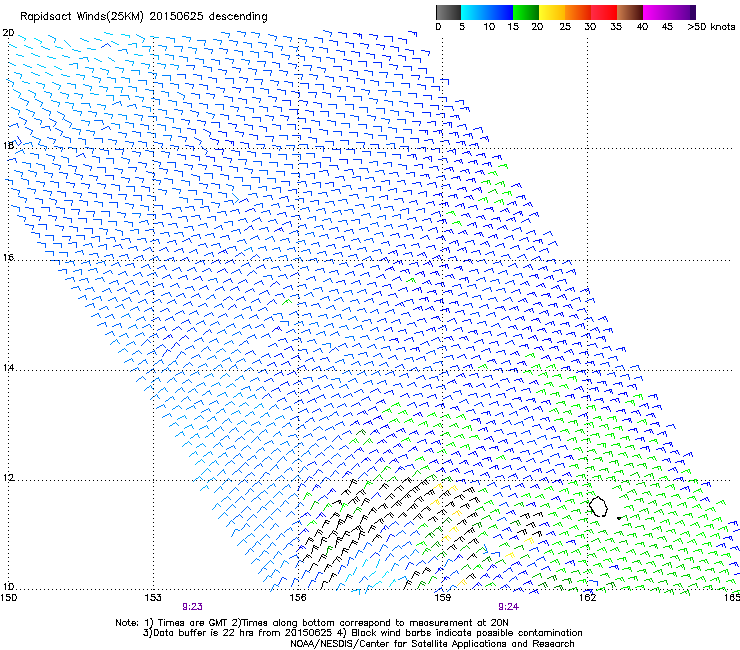Click the latitude label '10' on left axis
Image resolution: width=740 pixels, height=650 pixels.
click(8, 587)
